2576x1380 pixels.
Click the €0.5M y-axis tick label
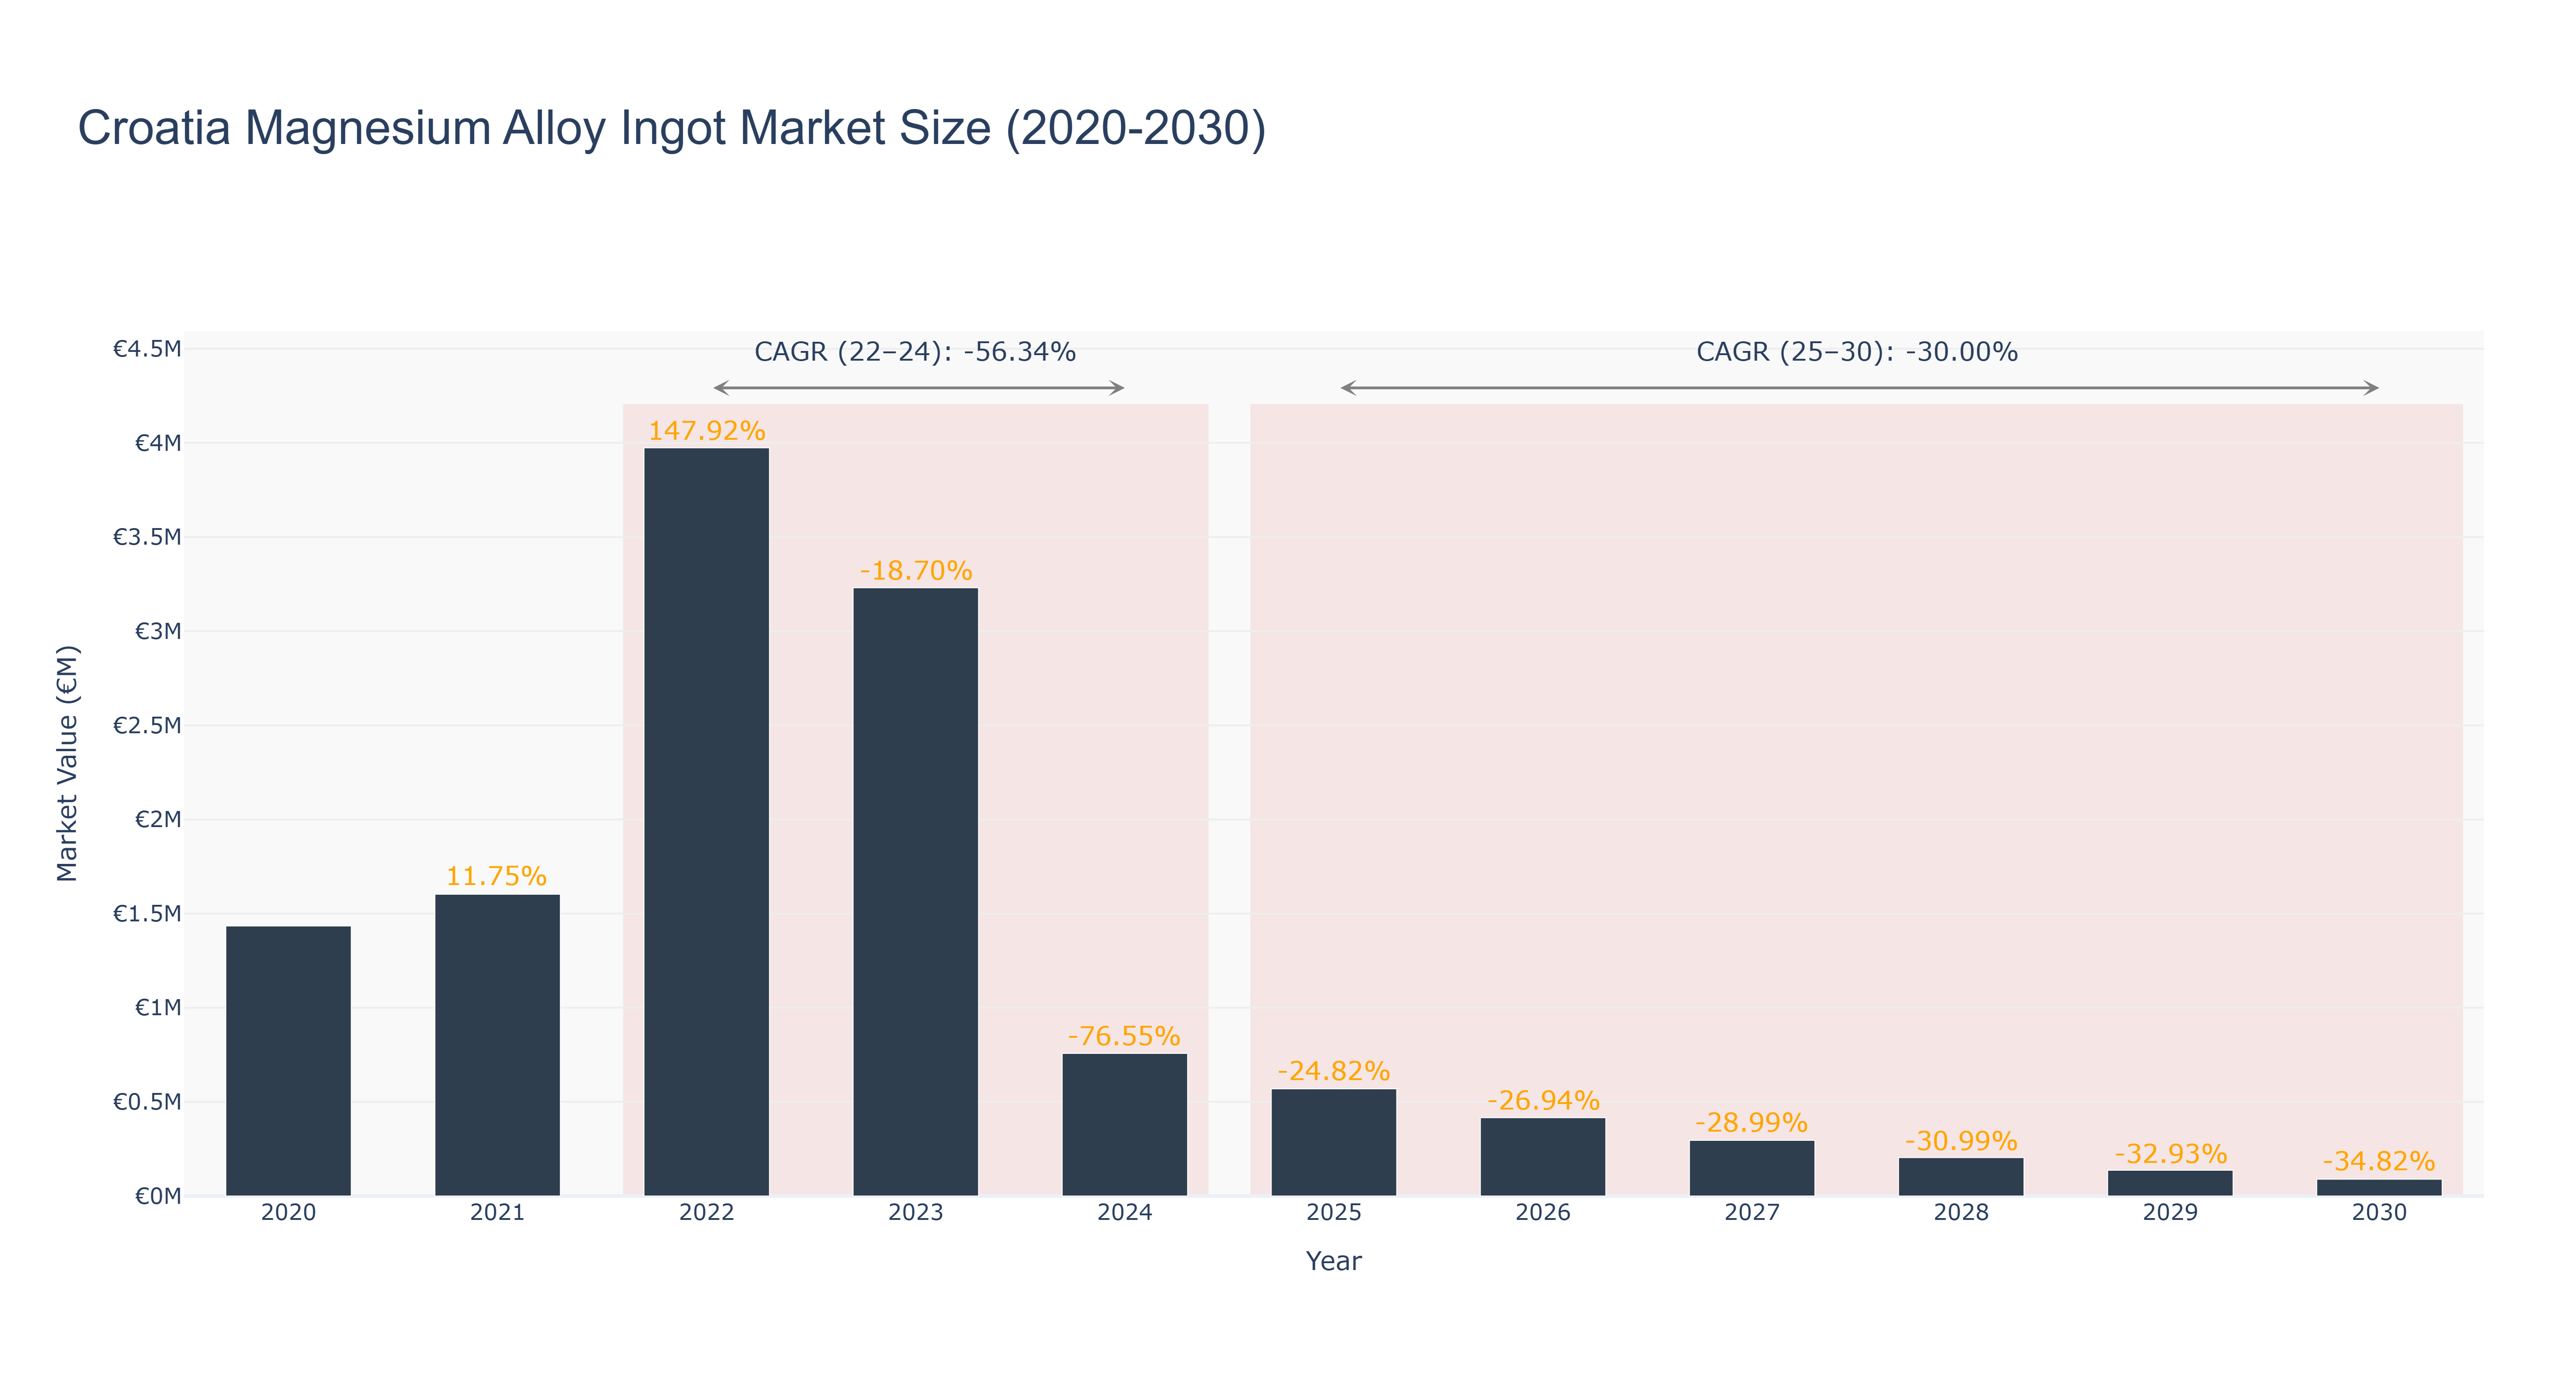pos(147,1102)
